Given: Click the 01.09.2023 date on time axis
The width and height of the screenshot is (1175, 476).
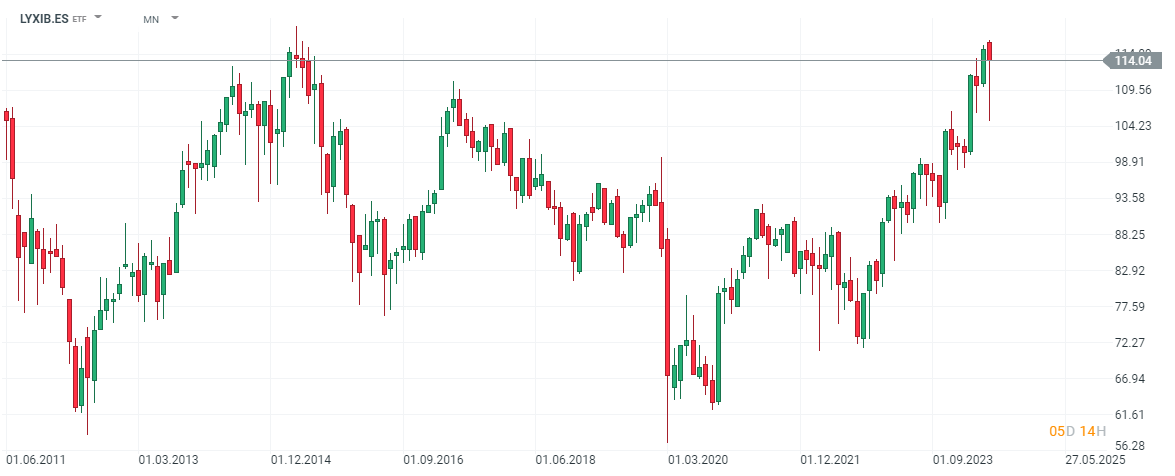Looking at the screenshot, I should tap(963, 460).
